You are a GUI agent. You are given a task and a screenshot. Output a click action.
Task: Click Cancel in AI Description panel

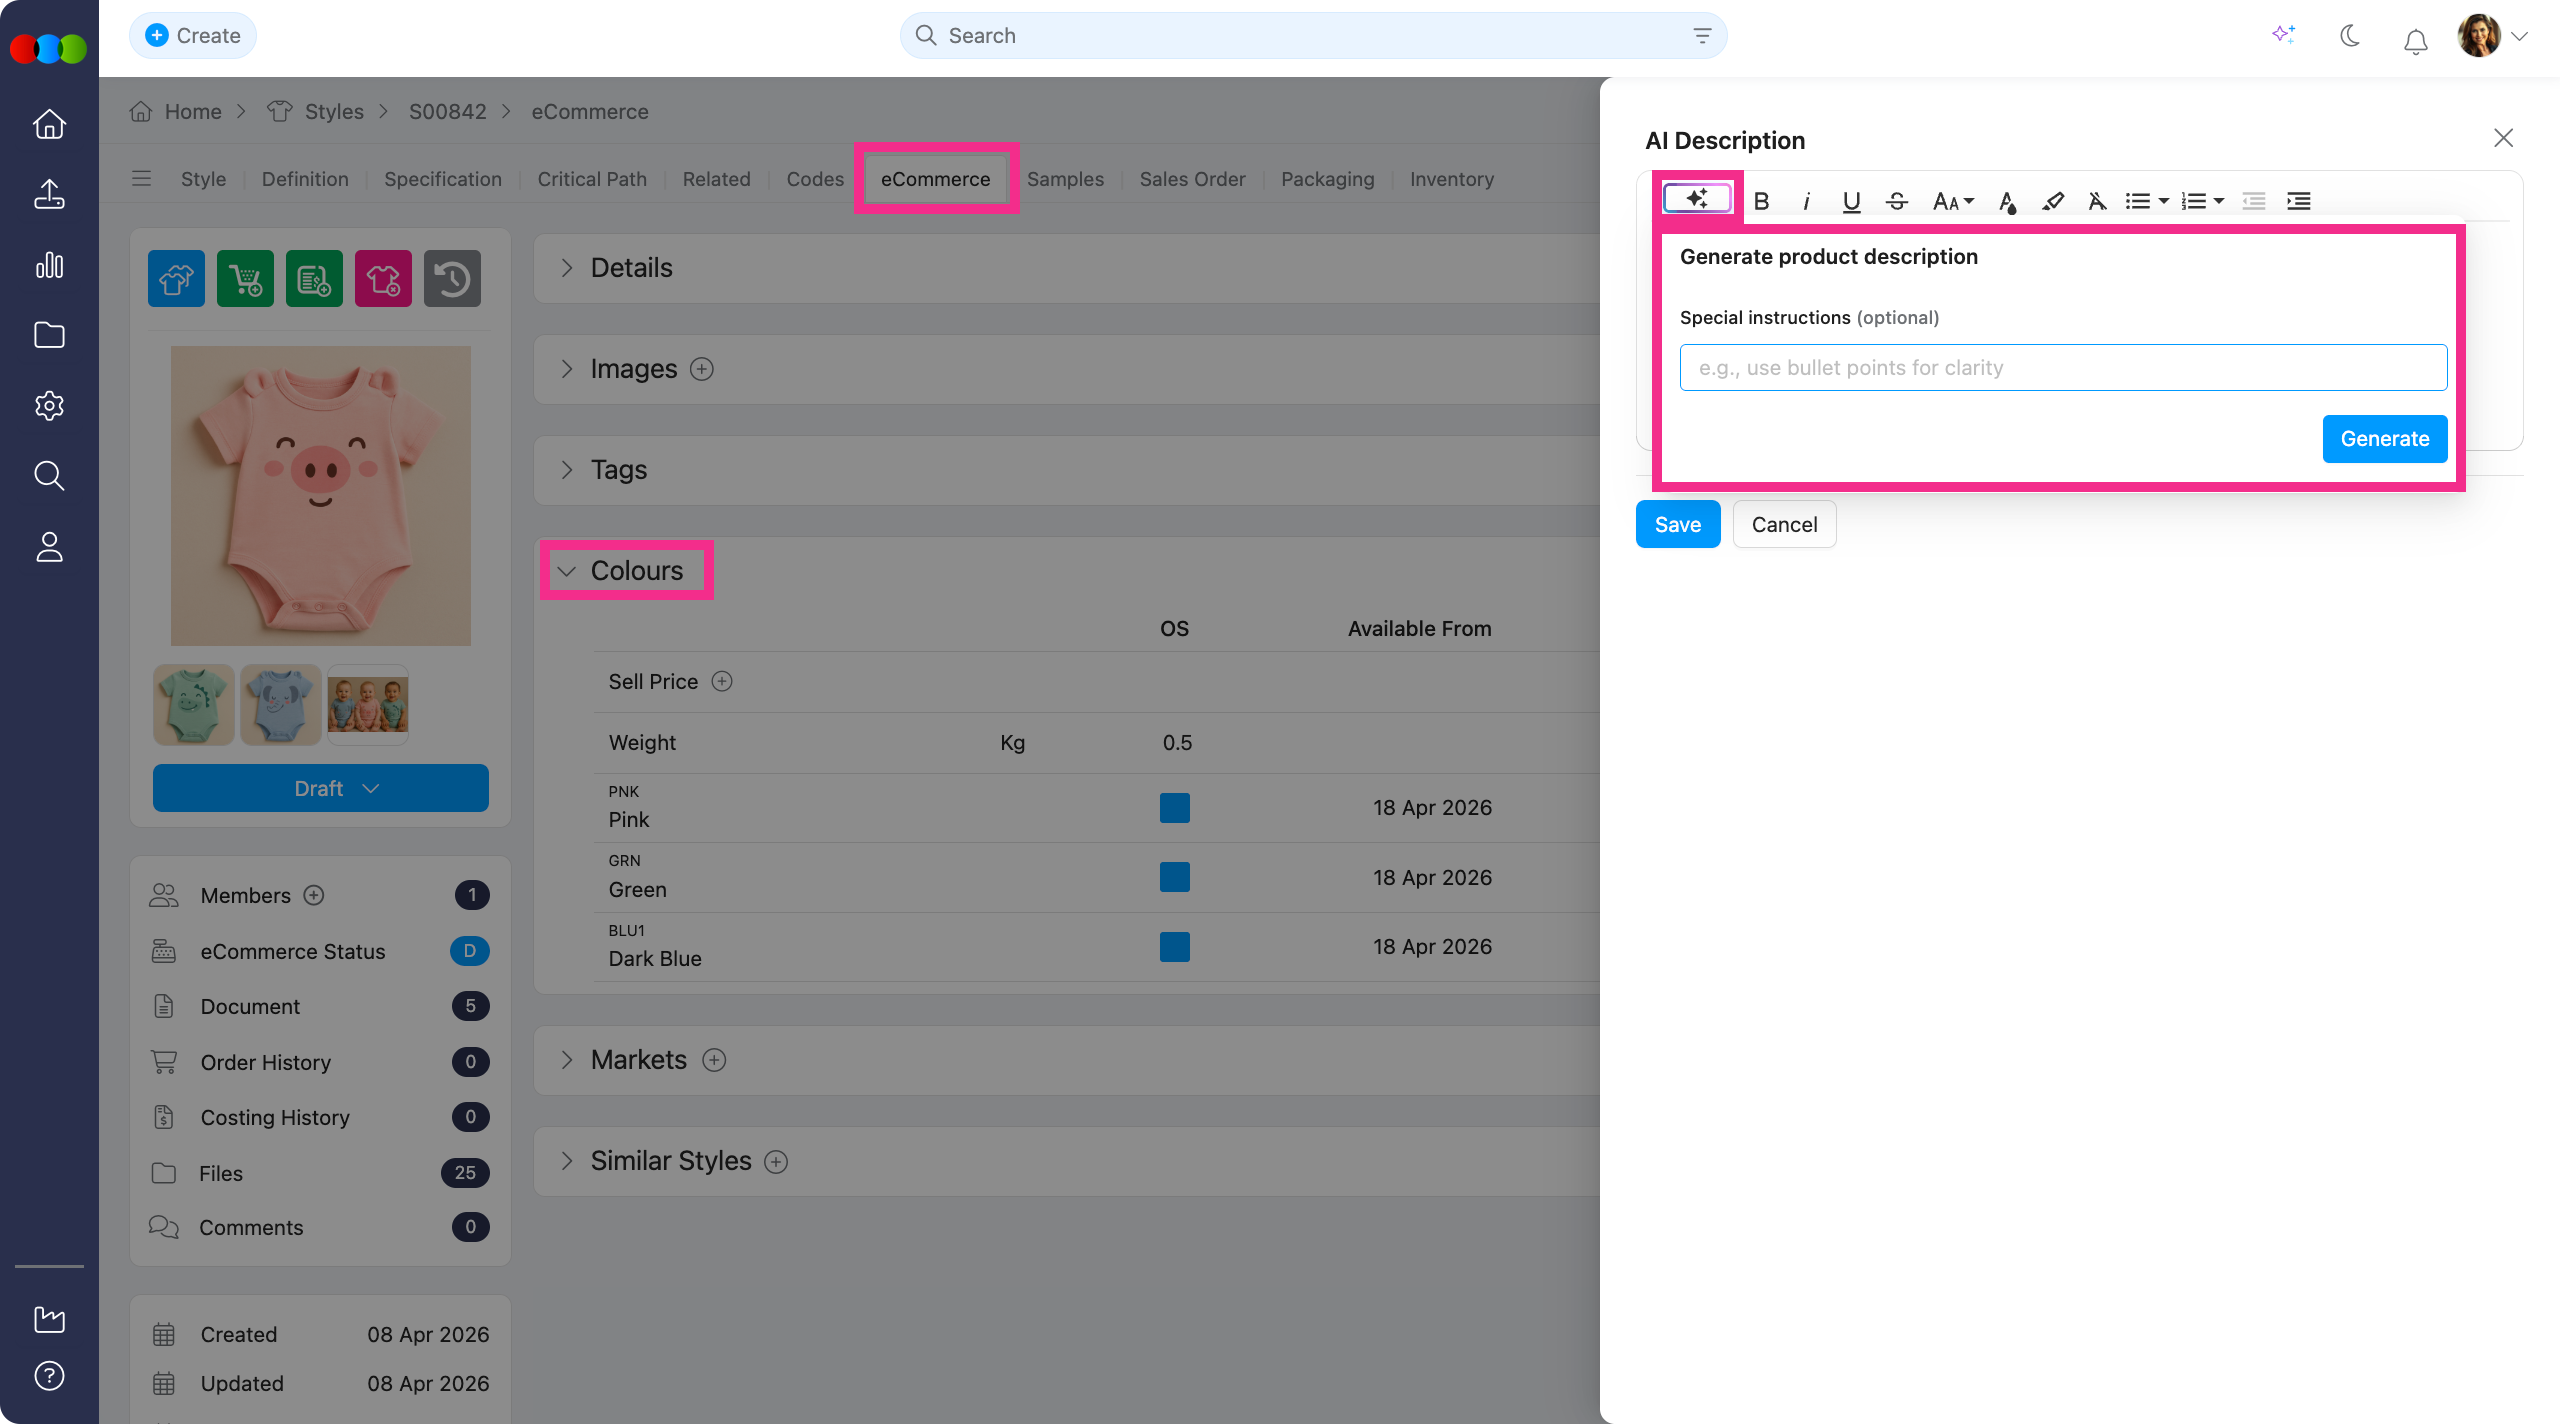click(x=1784, y=525)
